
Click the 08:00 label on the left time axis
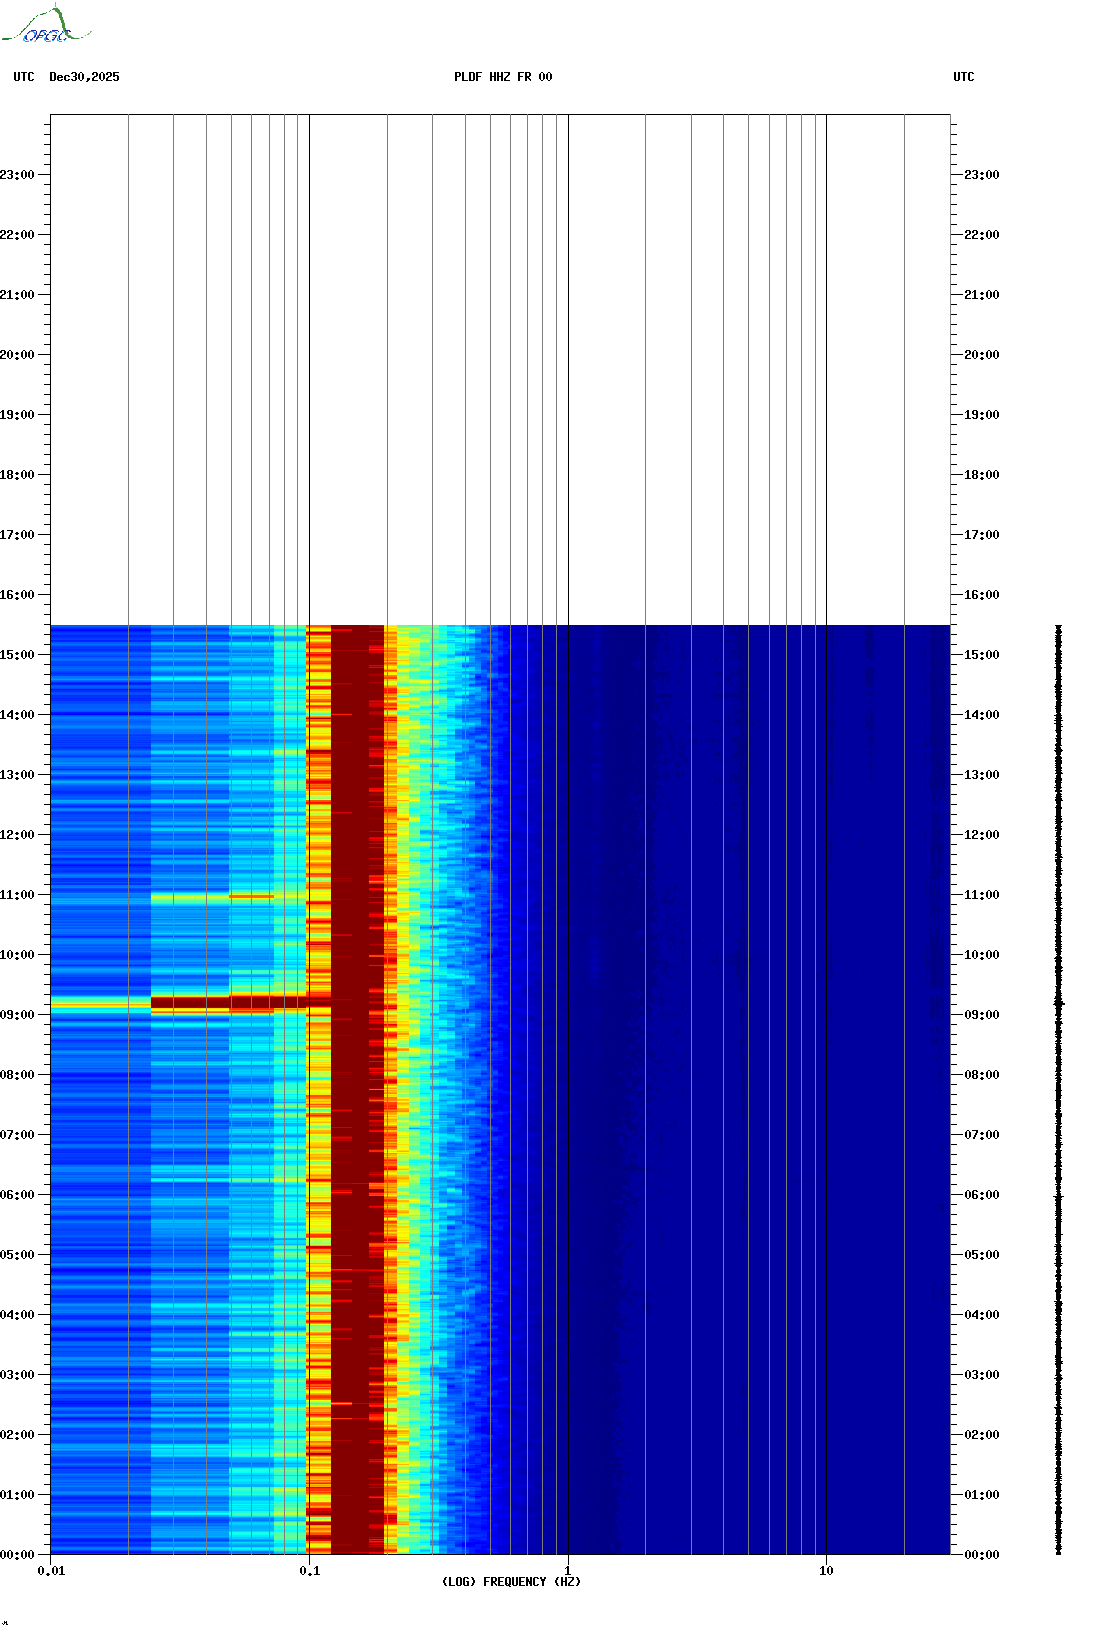point(17,1075)
